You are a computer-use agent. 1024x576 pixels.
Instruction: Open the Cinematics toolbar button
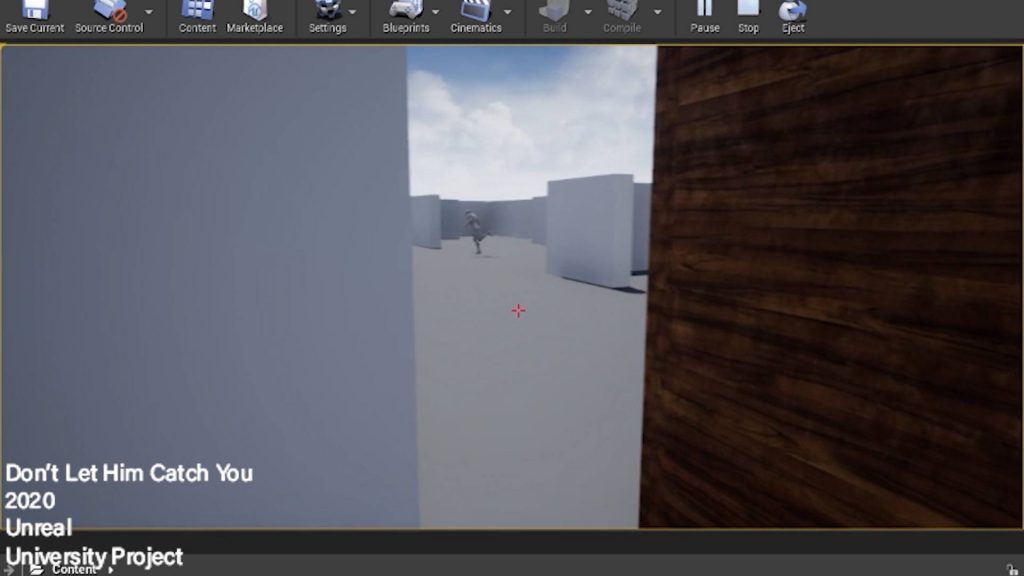[x=475, y=18]
